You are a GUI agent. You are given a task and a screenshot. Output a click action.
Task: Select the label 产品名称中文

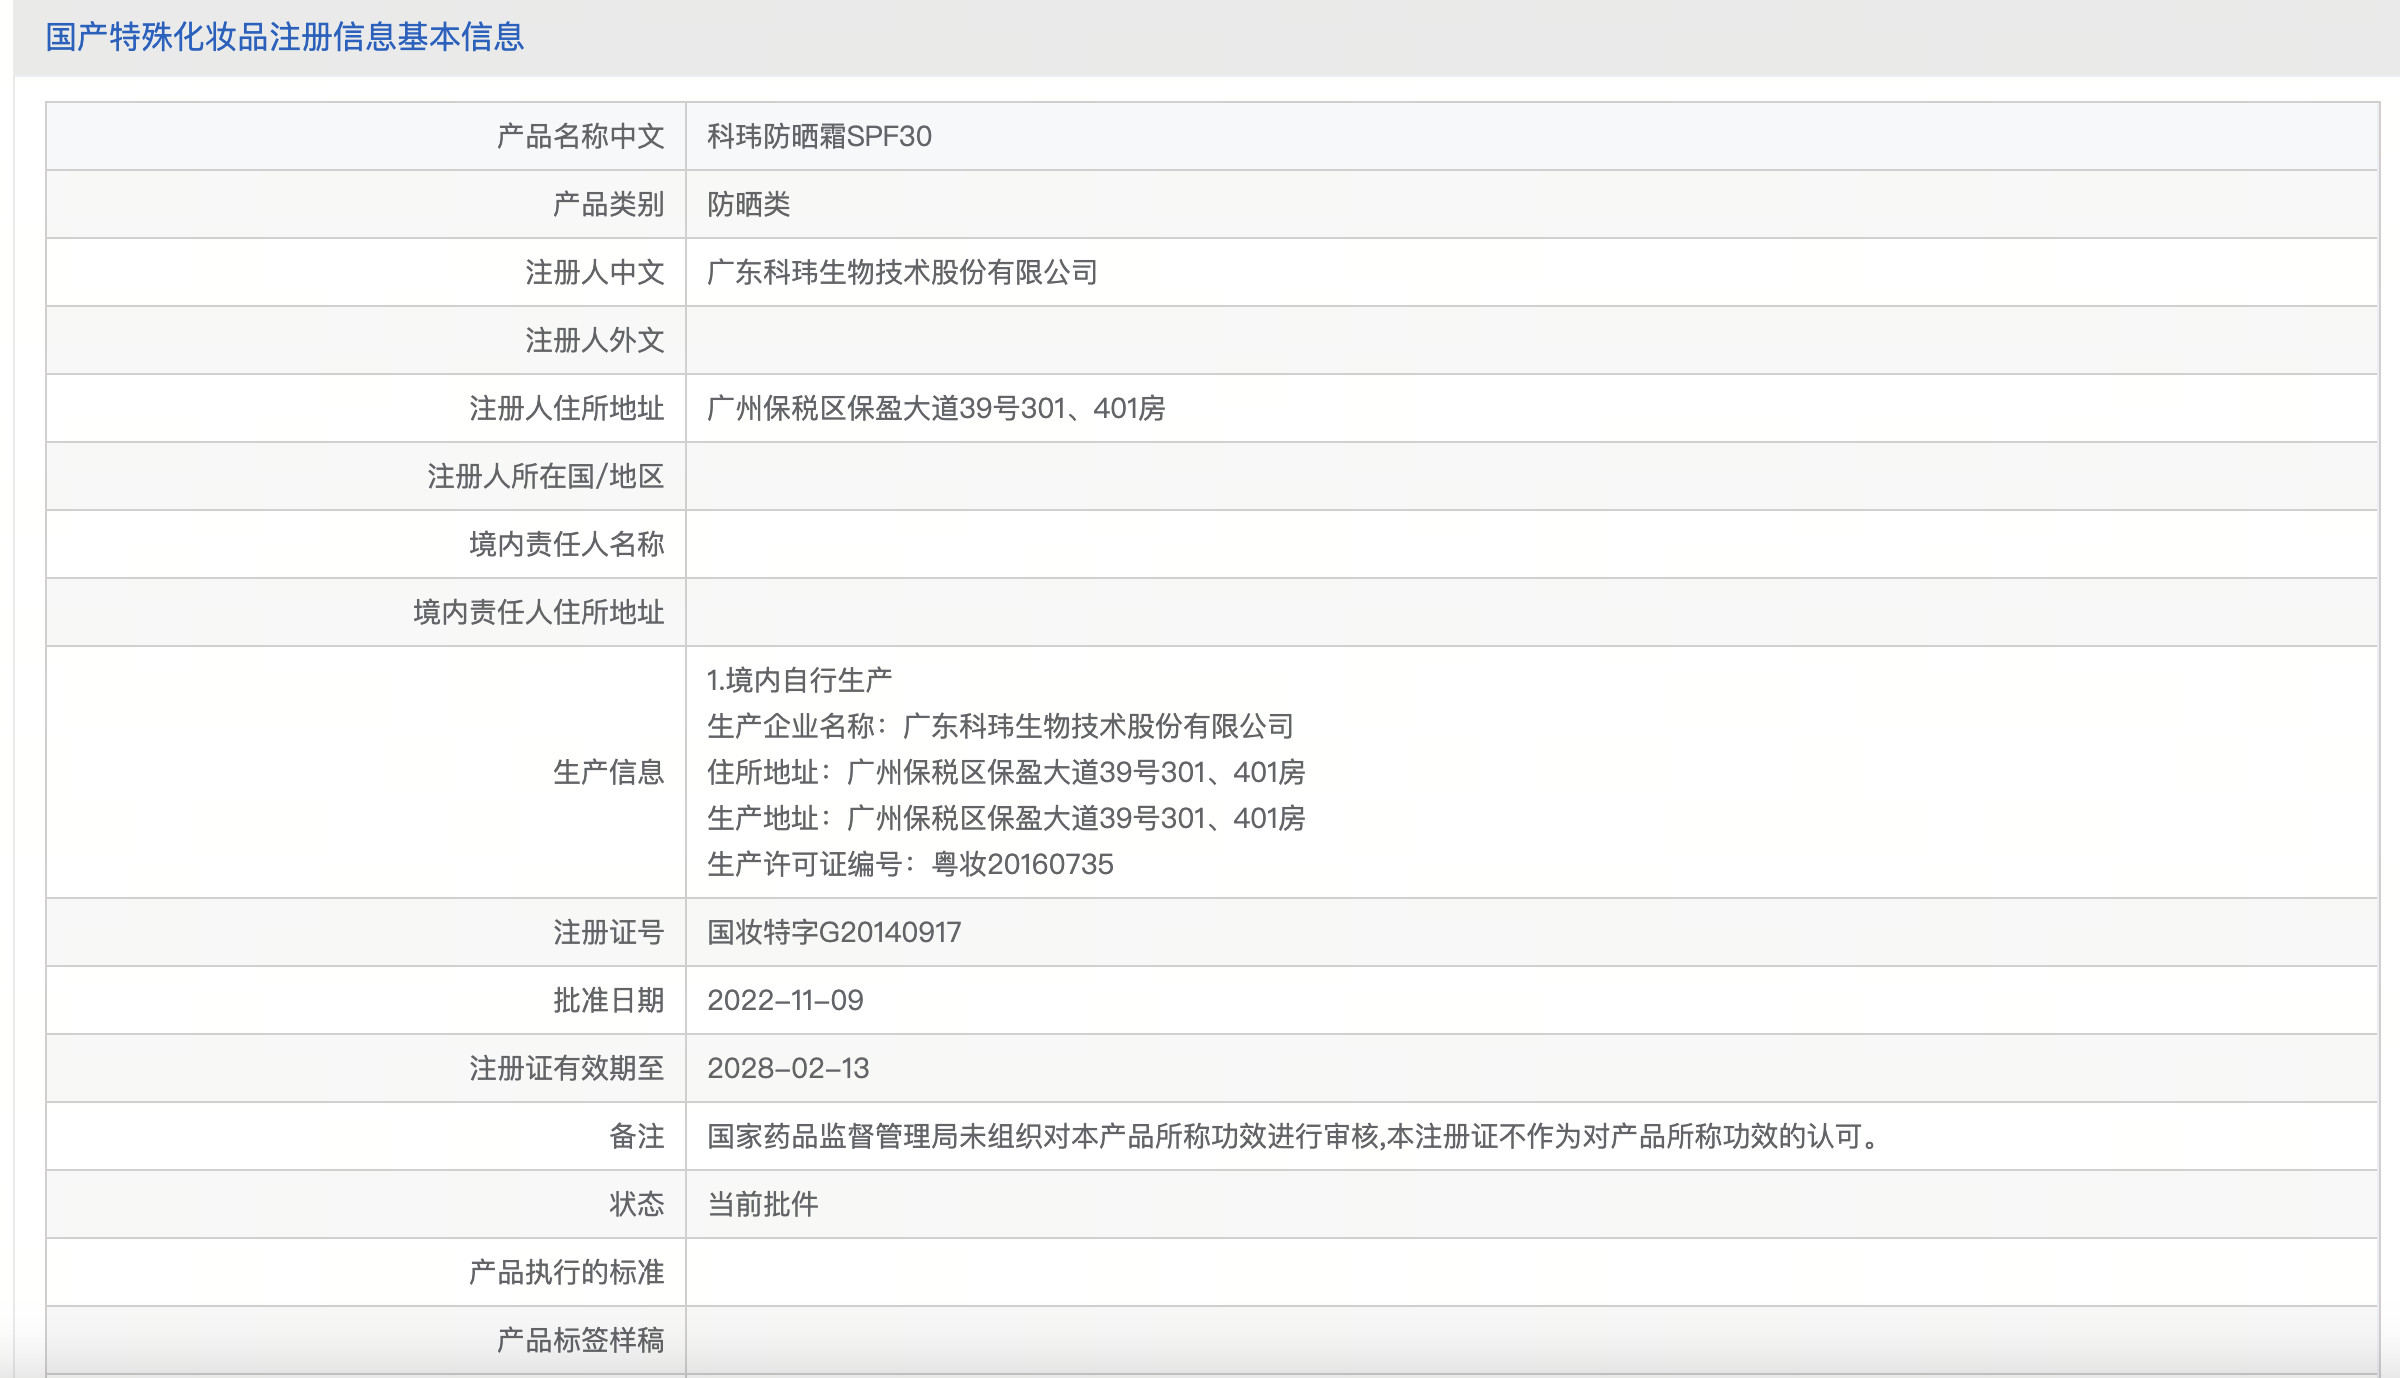581,136
